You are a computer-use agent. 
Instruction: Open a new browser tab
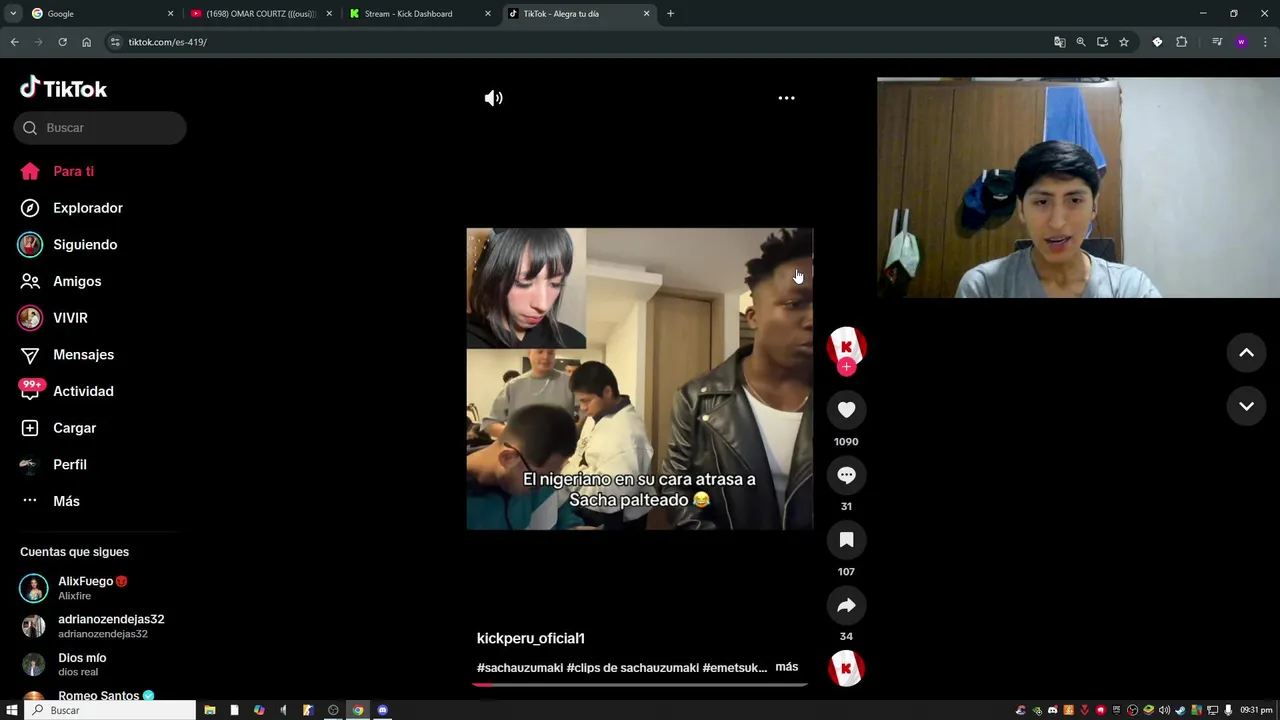pyautogui.click(x=670, y=14)
